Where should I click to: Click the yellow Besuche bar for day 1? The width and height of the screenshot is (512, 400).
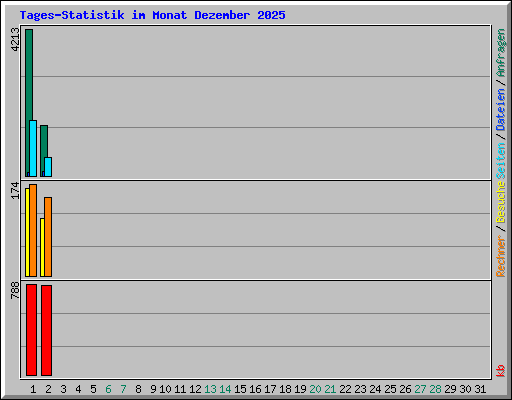[x=27, y=232]
